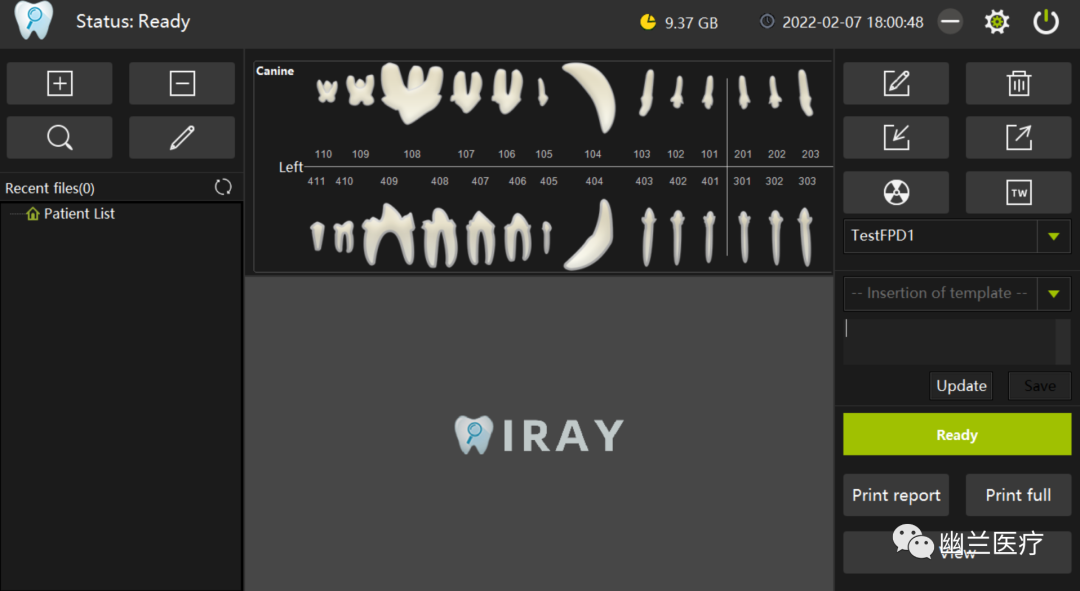Click the Canine species label
The height and width of the screenshot is (591, 1080).
(275, 71)
